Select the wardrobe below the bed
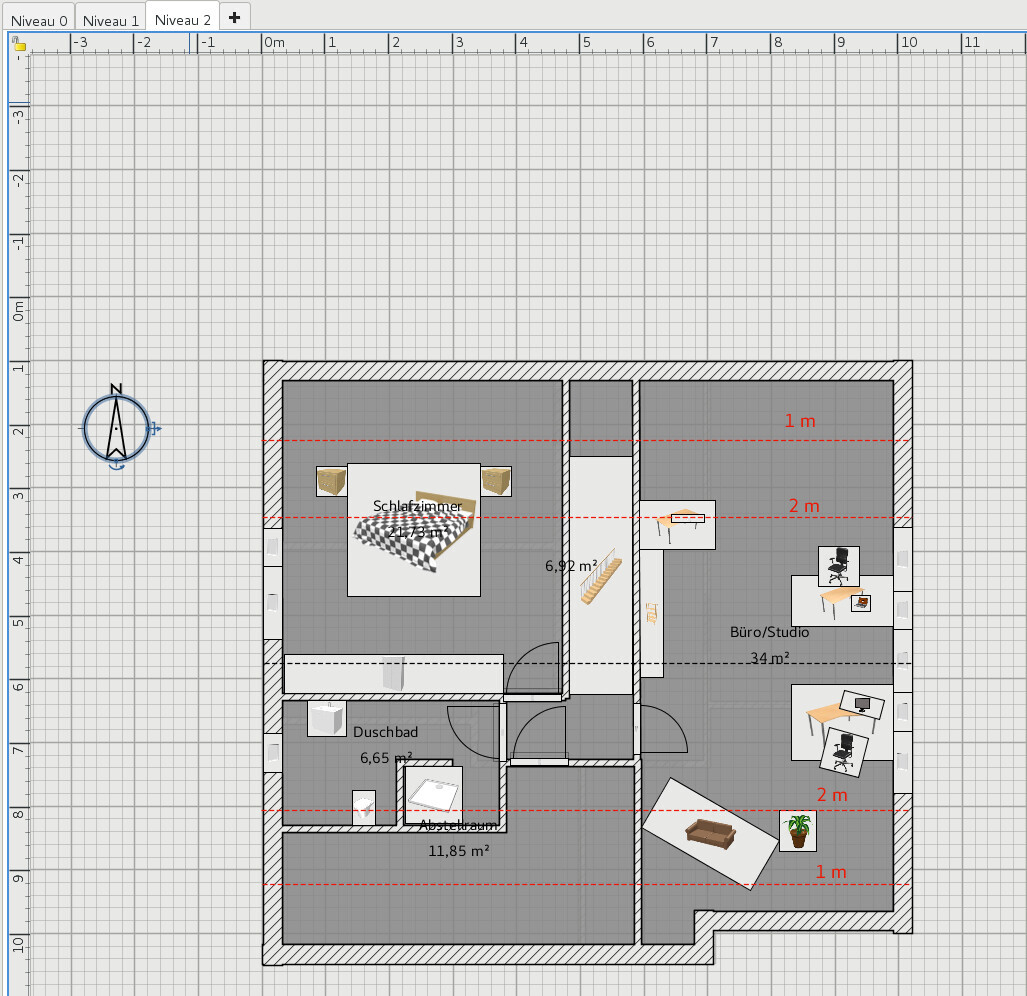This screenshot has width=1027, height=996. (x=393, y=673)
